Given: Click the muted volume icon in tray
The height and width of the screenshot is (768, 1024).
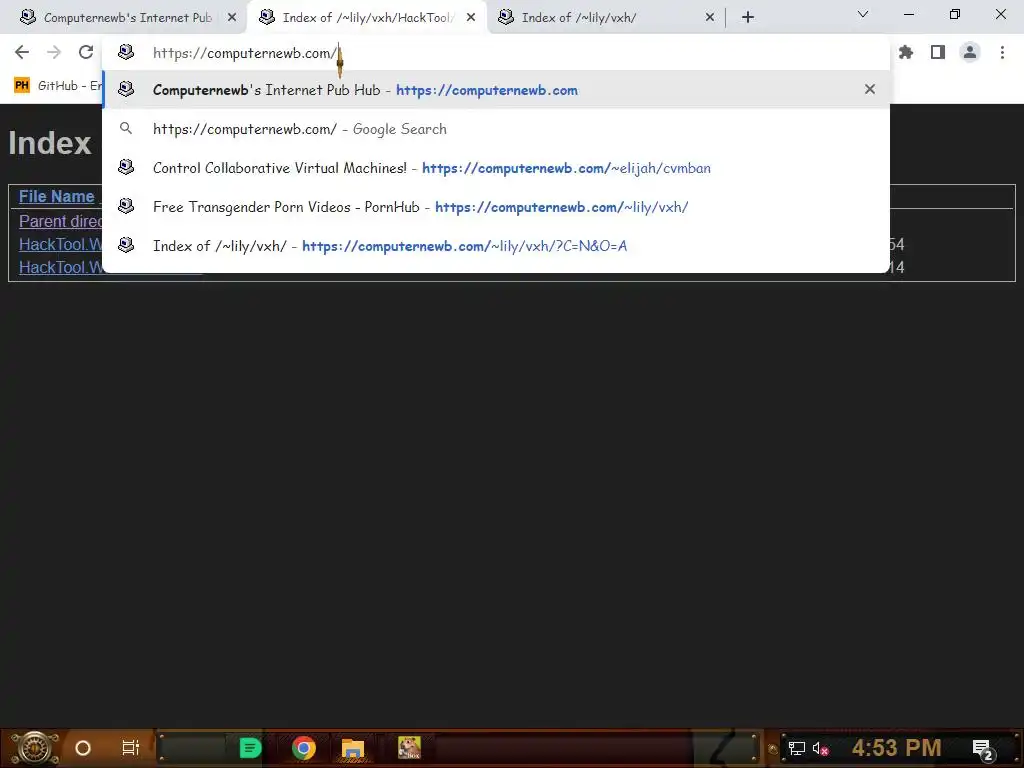Looking at the screenshot, I should 820,748.
